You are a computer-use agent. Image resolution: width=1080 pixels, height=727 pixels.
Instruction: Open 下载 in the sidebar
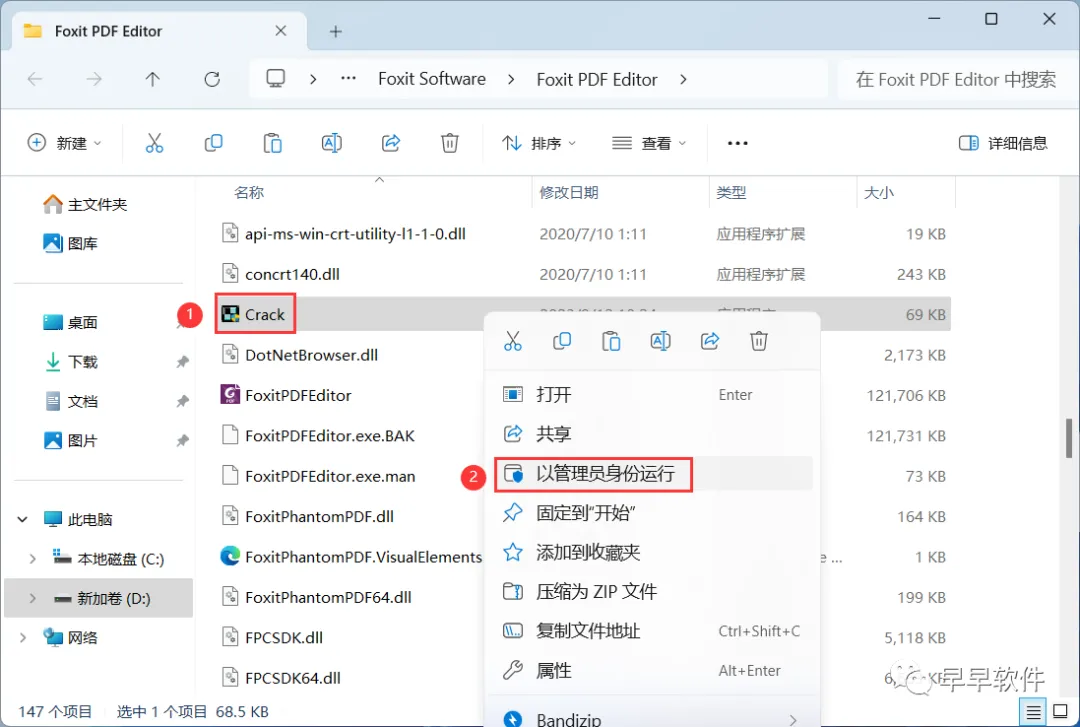(x=70, y=361)
